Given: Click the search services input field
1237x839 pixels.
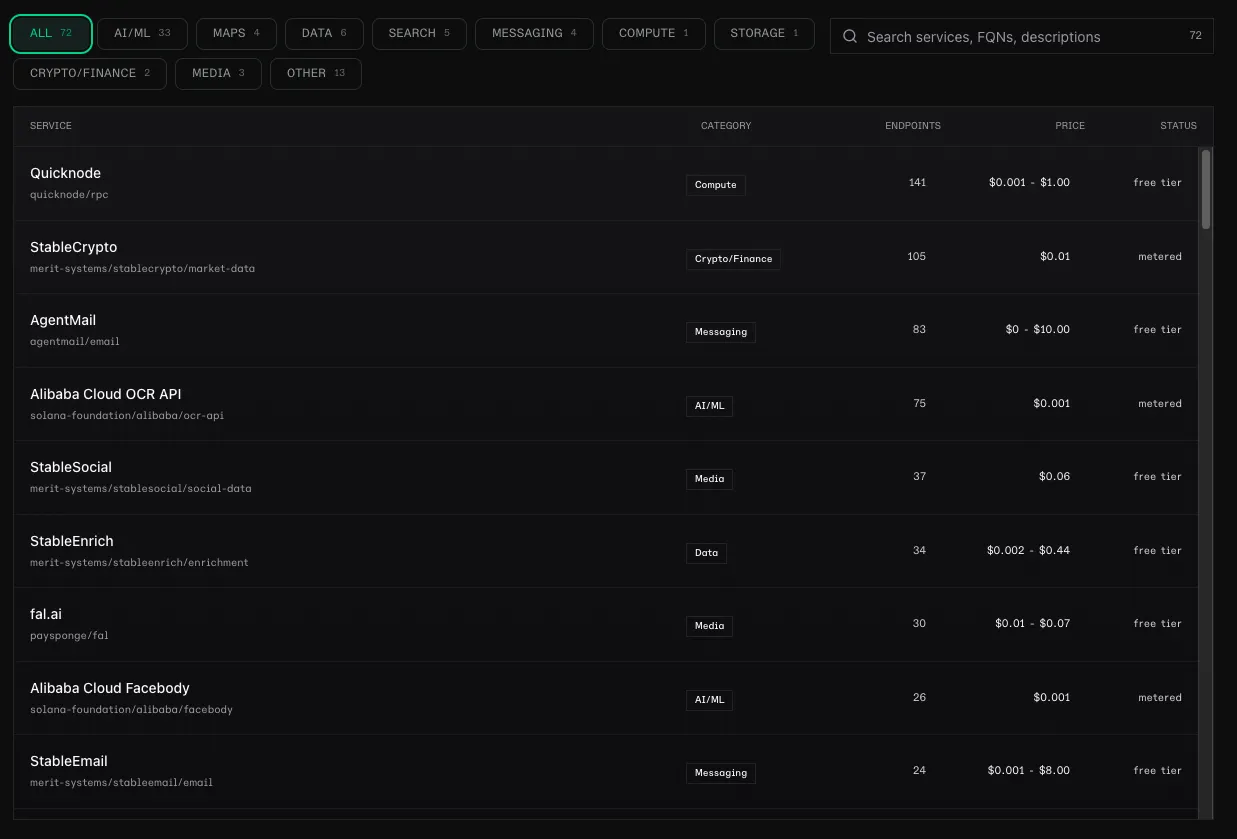Looking at the screenshot, I should (x=1021, y=36).
